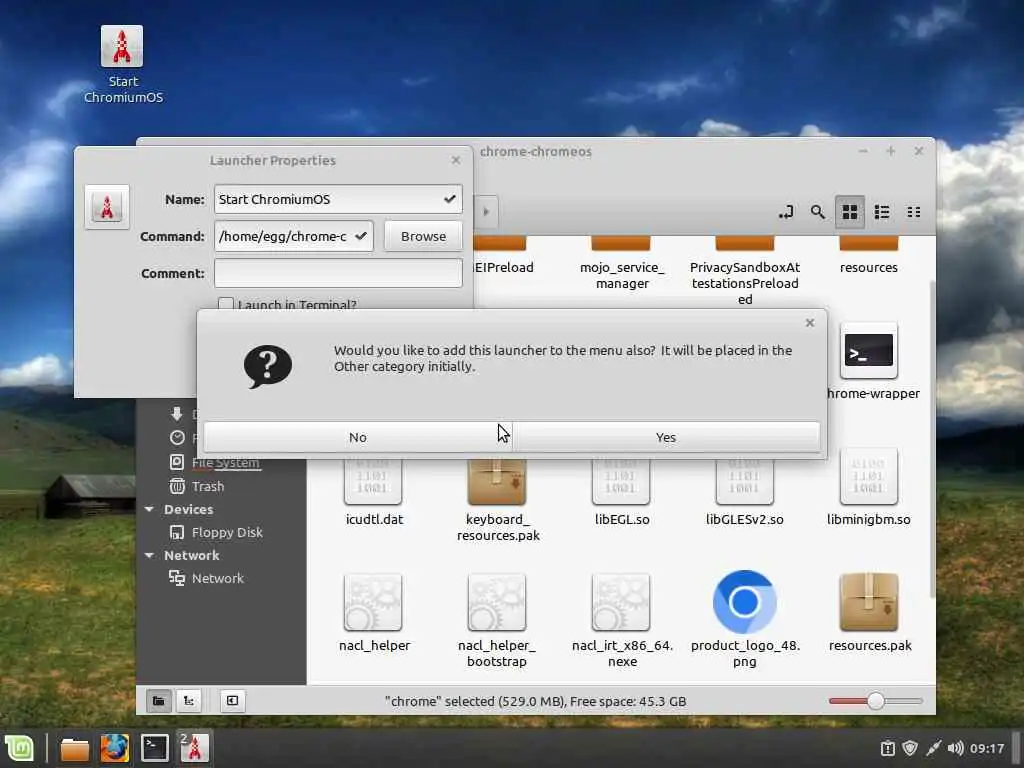Viewport: 1024px width, 768px height.
Task: Select the chrome-wrapper script file
Action: point(869,362)
